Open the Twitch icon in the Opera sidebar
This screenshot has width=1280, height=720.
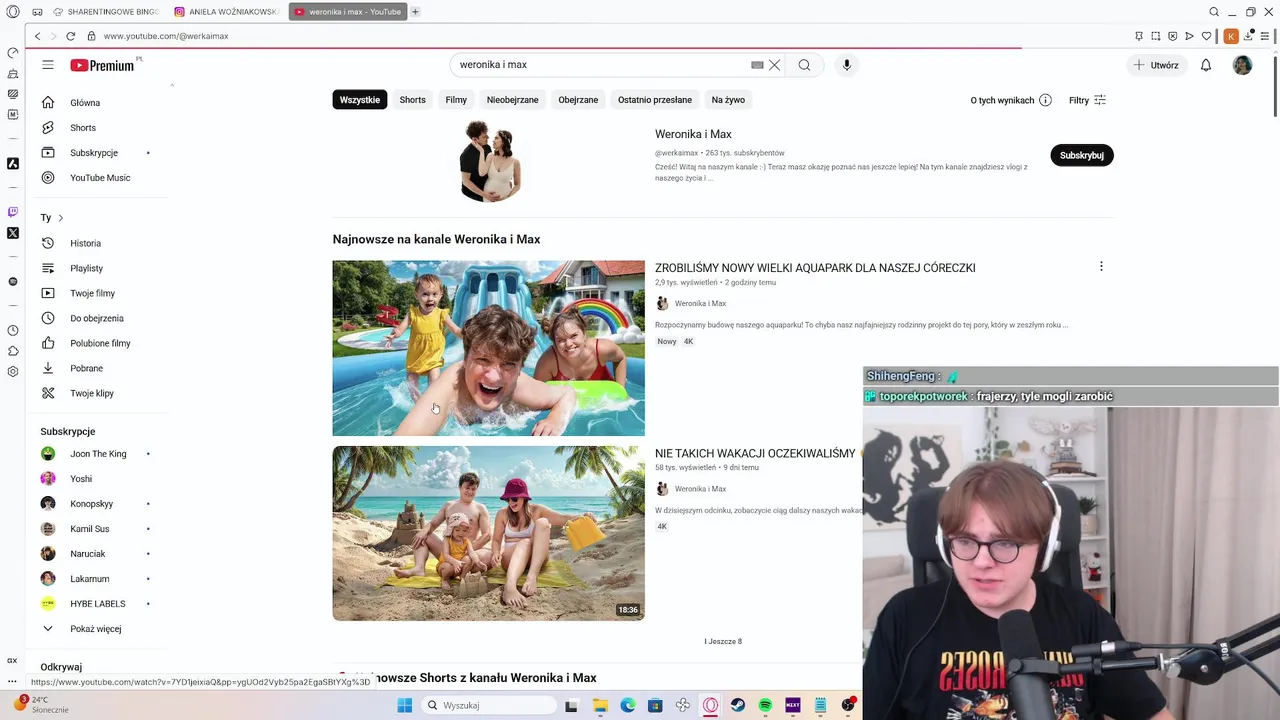pos(13,212)
